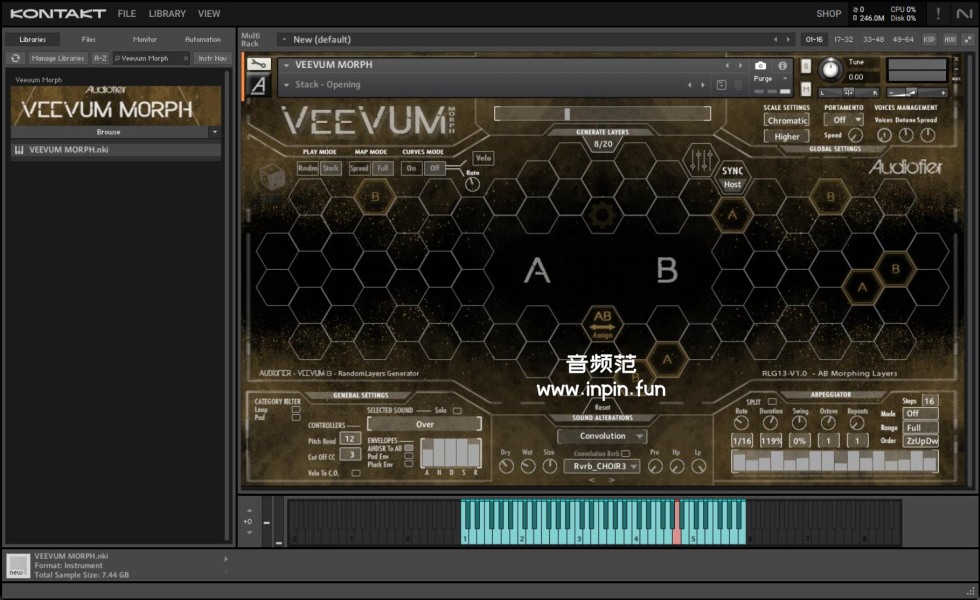Viewport: 980px width, 600px height.
Task: Open the arpeggiator Mode Off dropdown
Action: point(921,414)
